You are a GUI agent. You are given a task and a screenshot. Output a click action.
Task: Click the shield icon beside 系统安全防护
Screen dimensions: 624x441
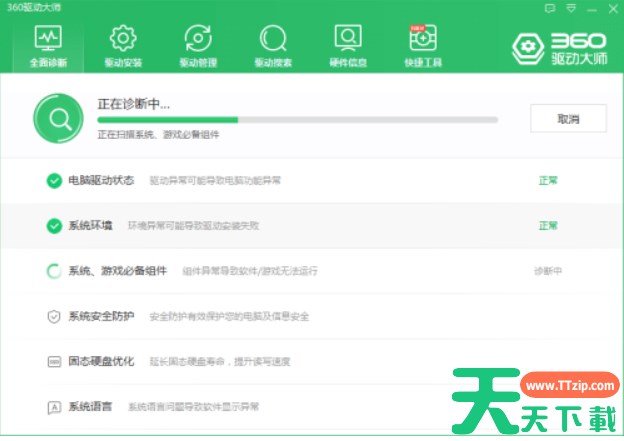pos(54,316)
